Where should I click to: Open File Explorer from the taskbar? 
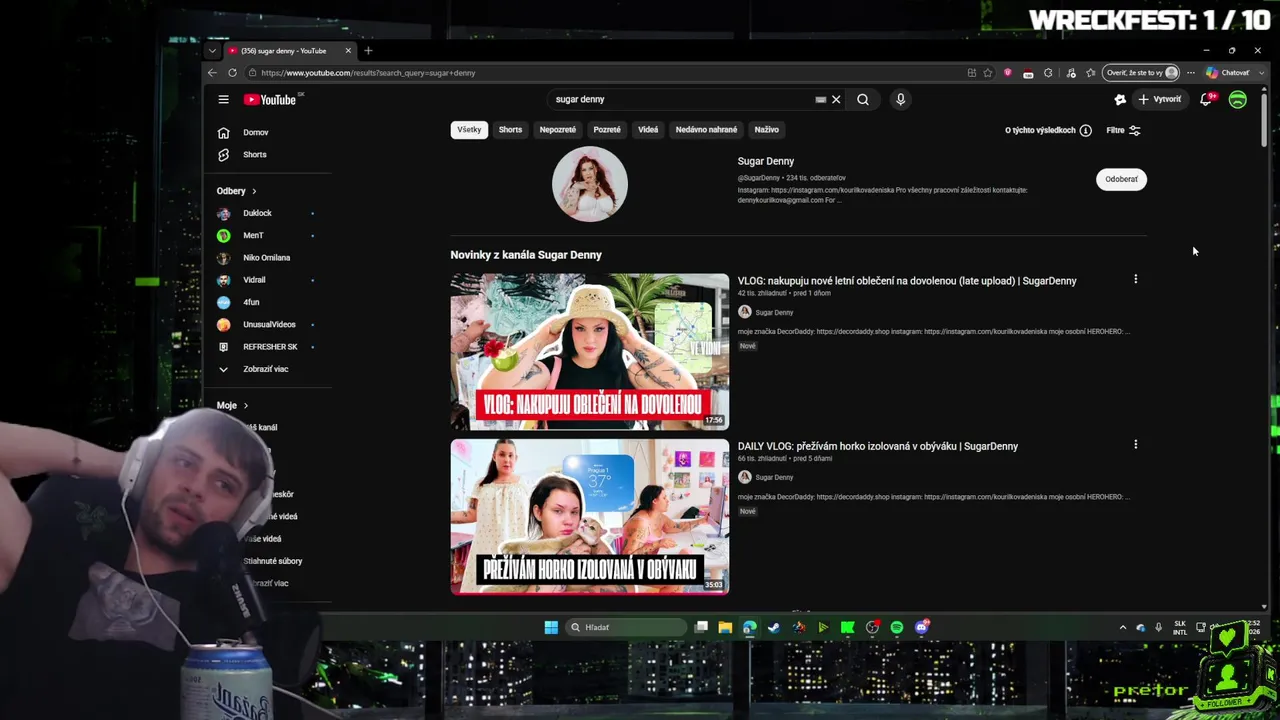tap(725, 627)
